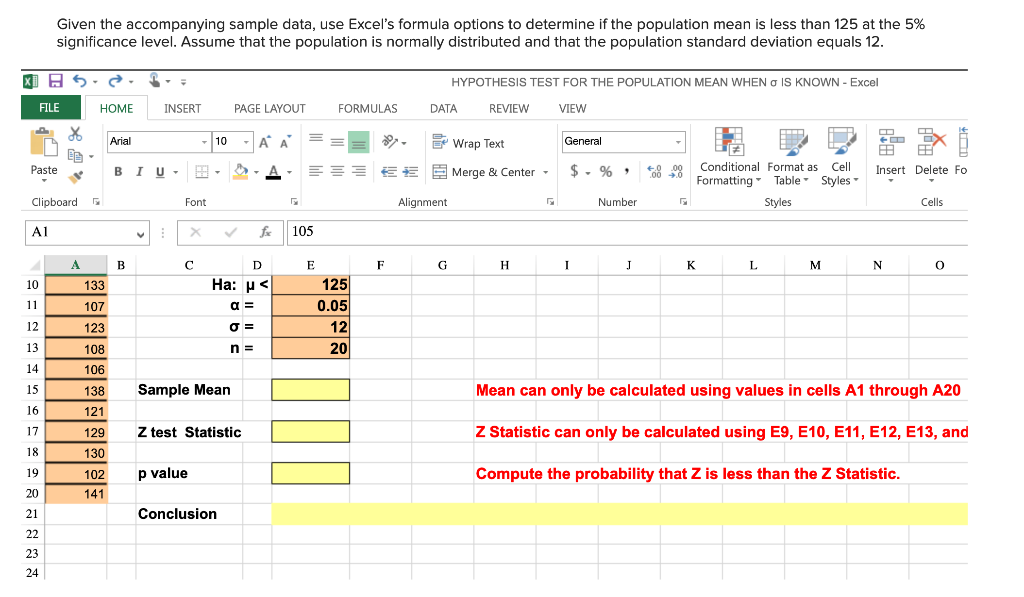This screenshot has width=1024, height=597.
Task: Click Merge & Center button
Action: click(x=484, y=172)
